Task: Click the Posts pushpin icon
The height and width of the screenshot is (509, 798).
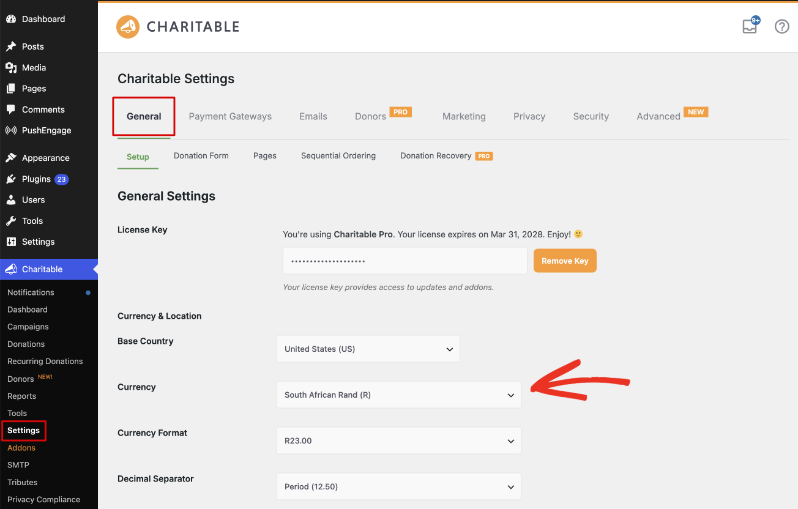Action: coord(11,46)
